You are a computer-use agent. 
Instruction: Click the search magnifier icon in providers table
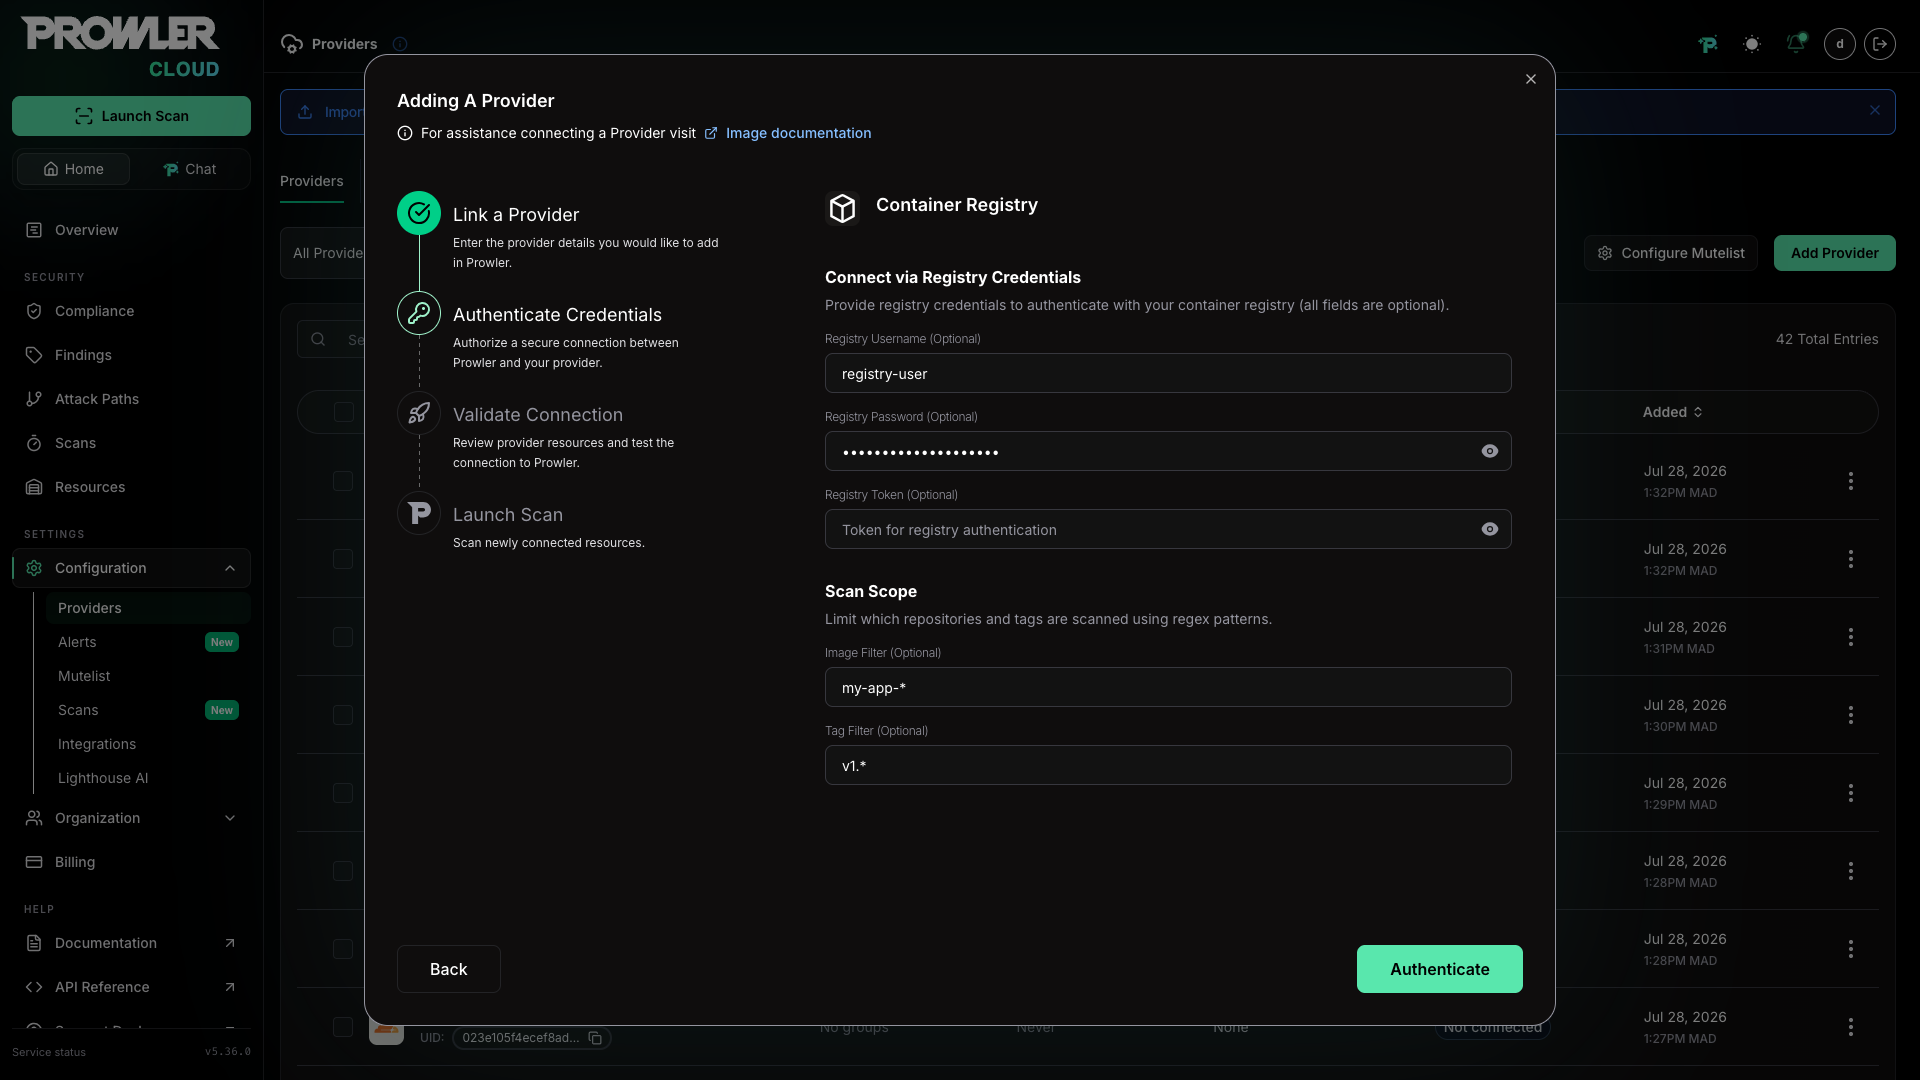click(x=318, y=339)
